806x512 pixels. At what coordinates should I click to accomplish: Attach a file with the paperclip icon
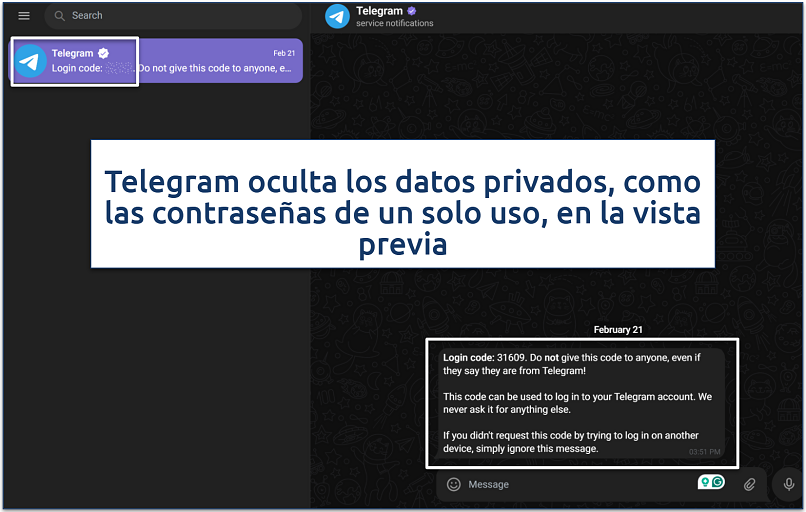(x=750, y=484)
